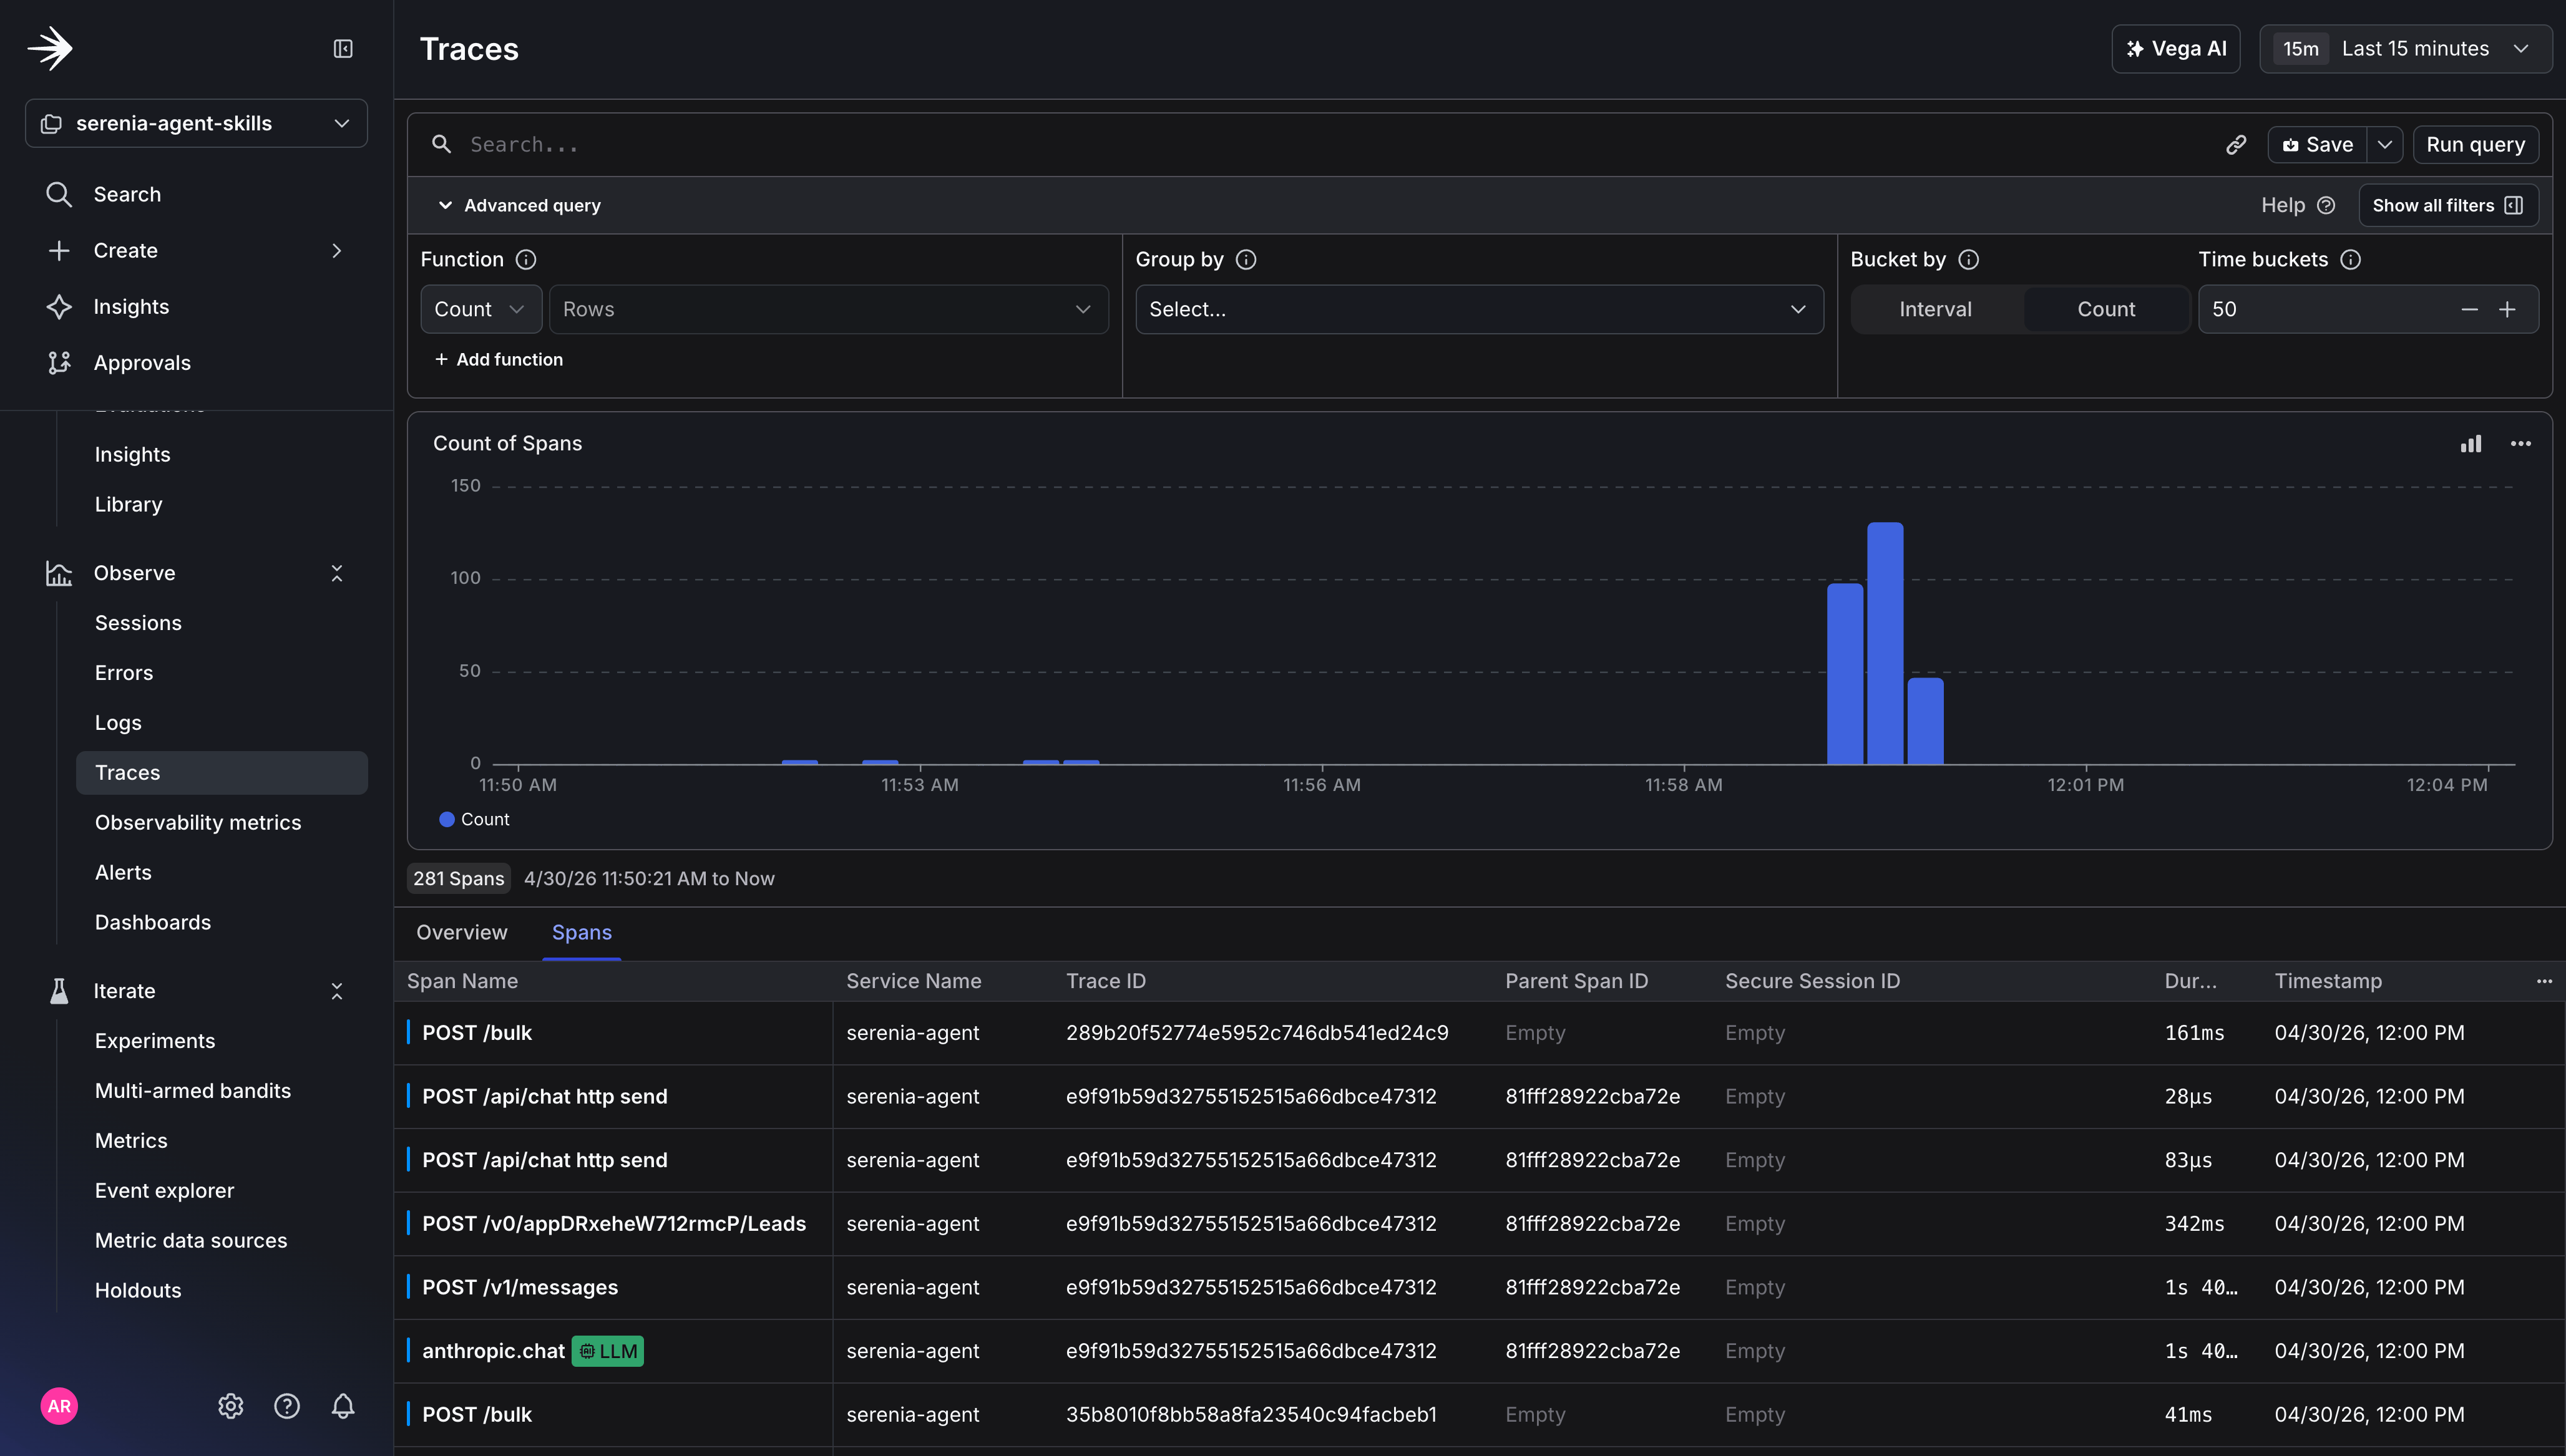This screenshot has width=2566, height=1456.
Task: Show Time buckets info icon
Action: click(2351, 260)
